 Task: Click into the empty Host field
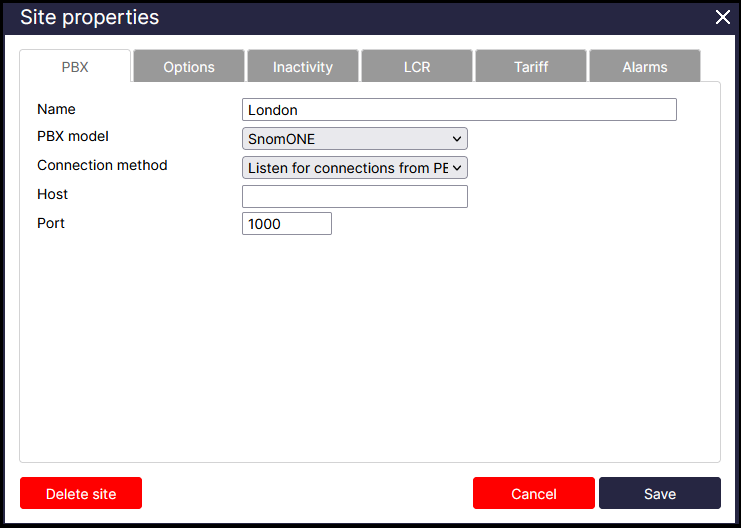click(x=355, y=197)
